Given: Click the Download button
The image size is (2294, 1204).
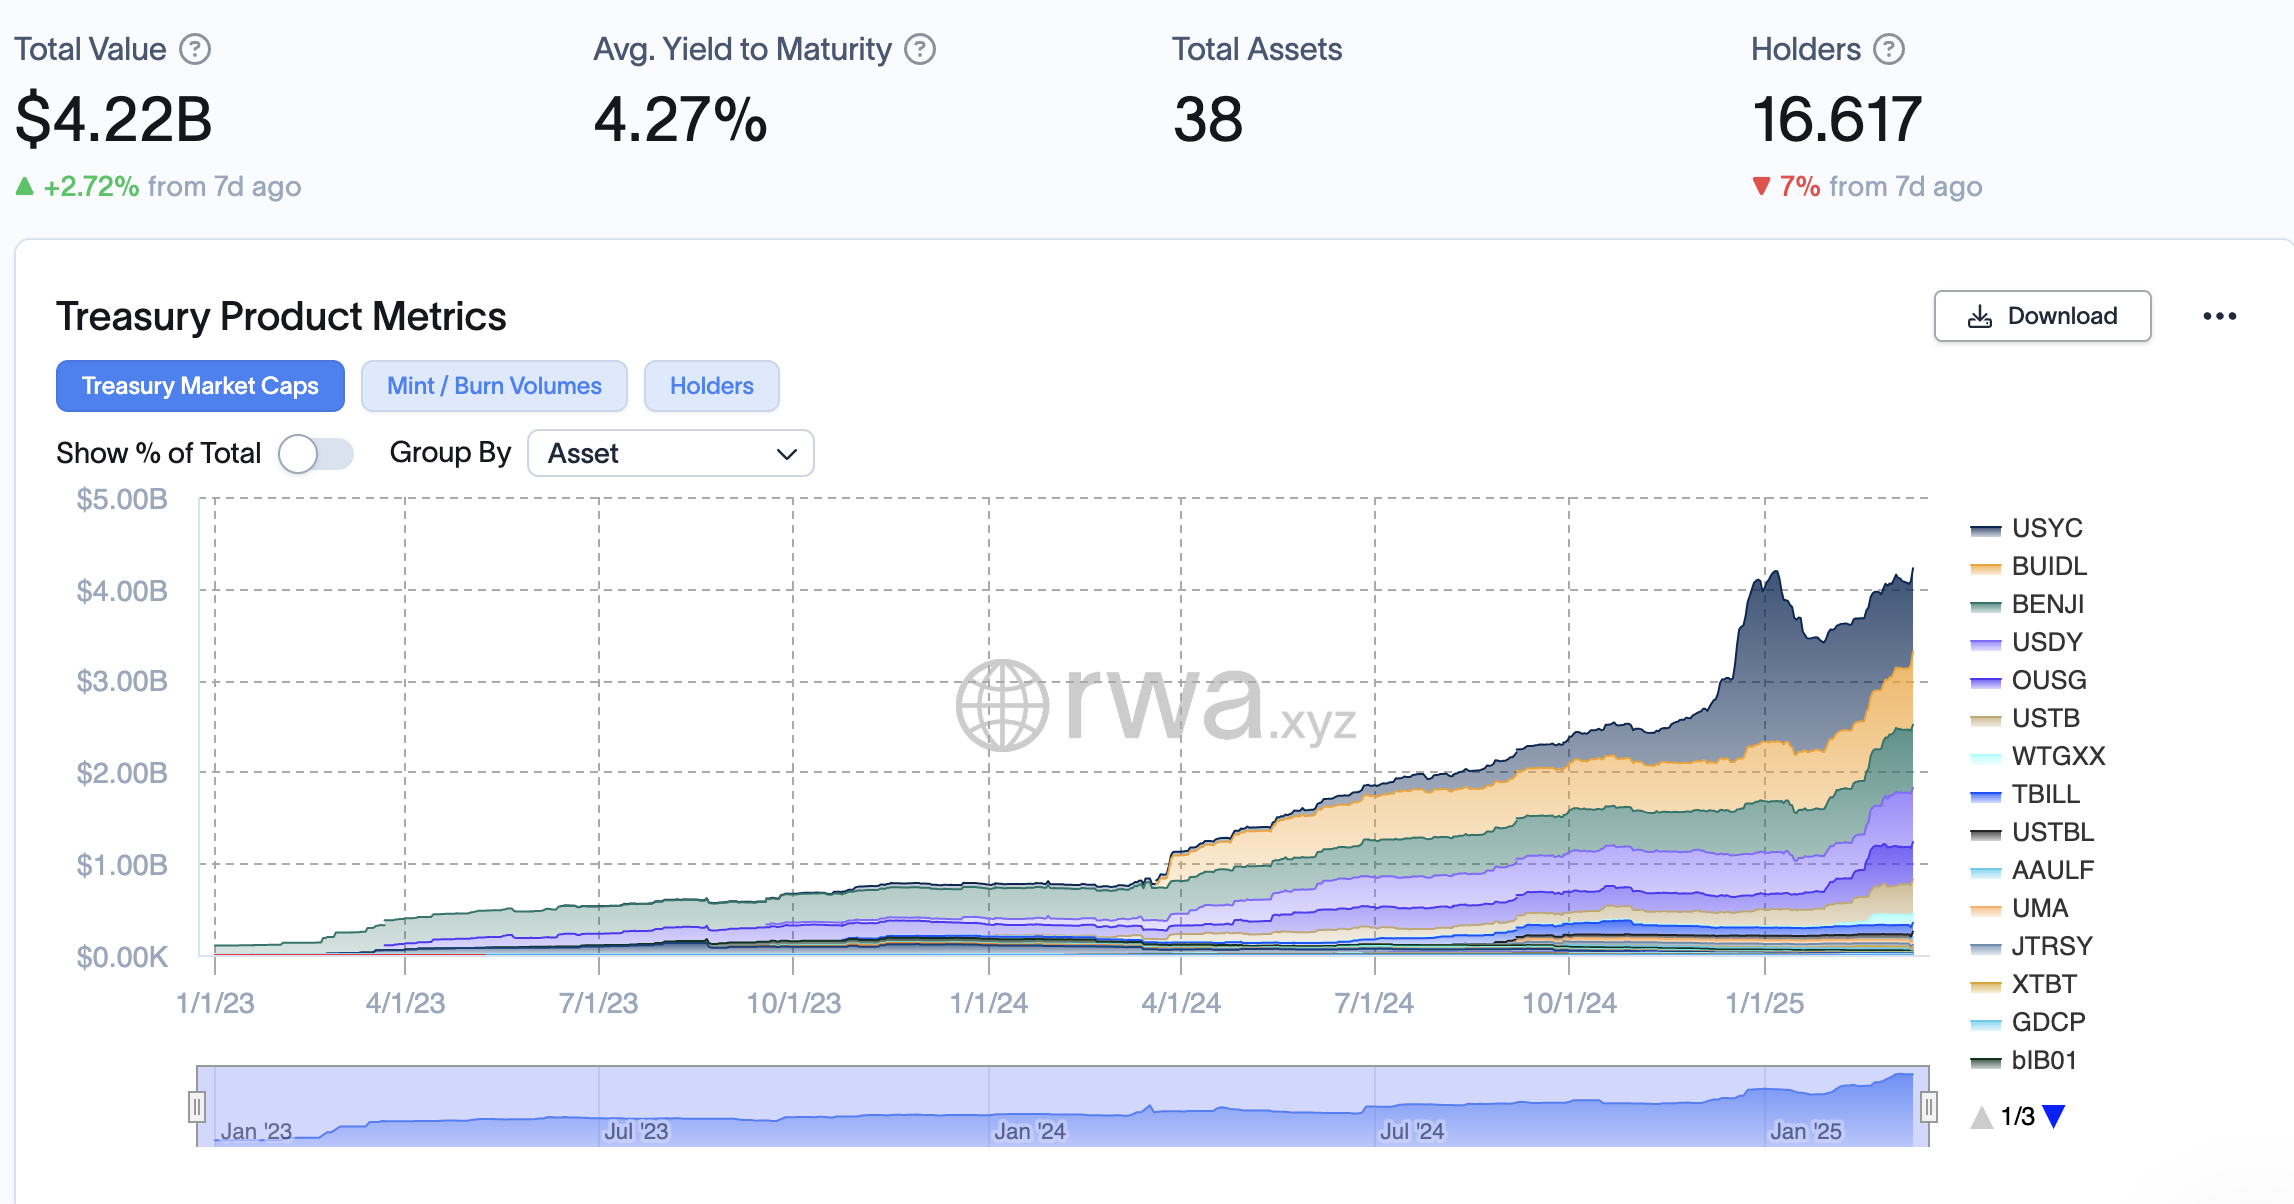Looking at the screenshot, I should [x=2042, y=316].
